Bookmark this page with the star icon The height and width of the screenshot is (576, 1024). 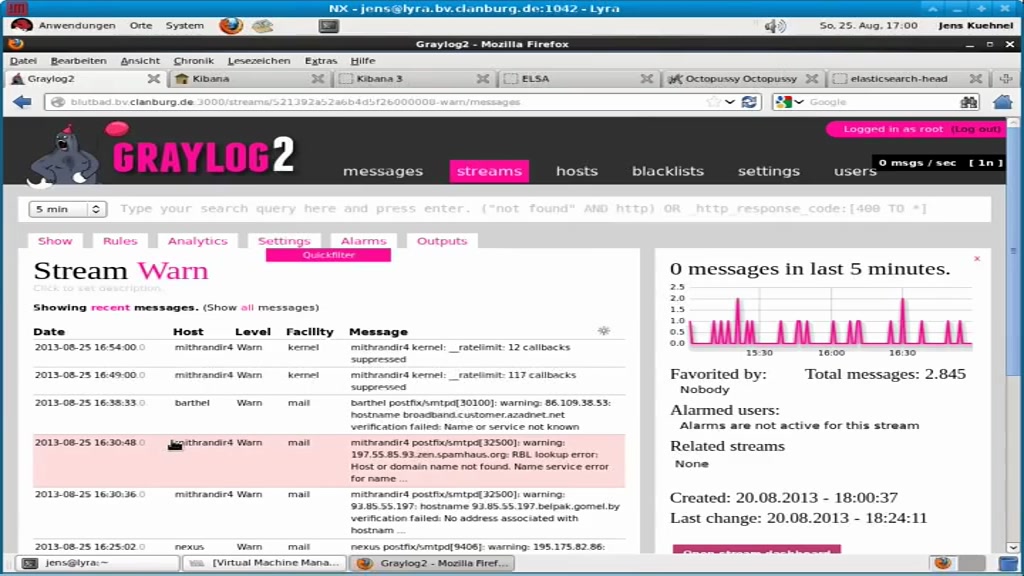tap(713, 102)
